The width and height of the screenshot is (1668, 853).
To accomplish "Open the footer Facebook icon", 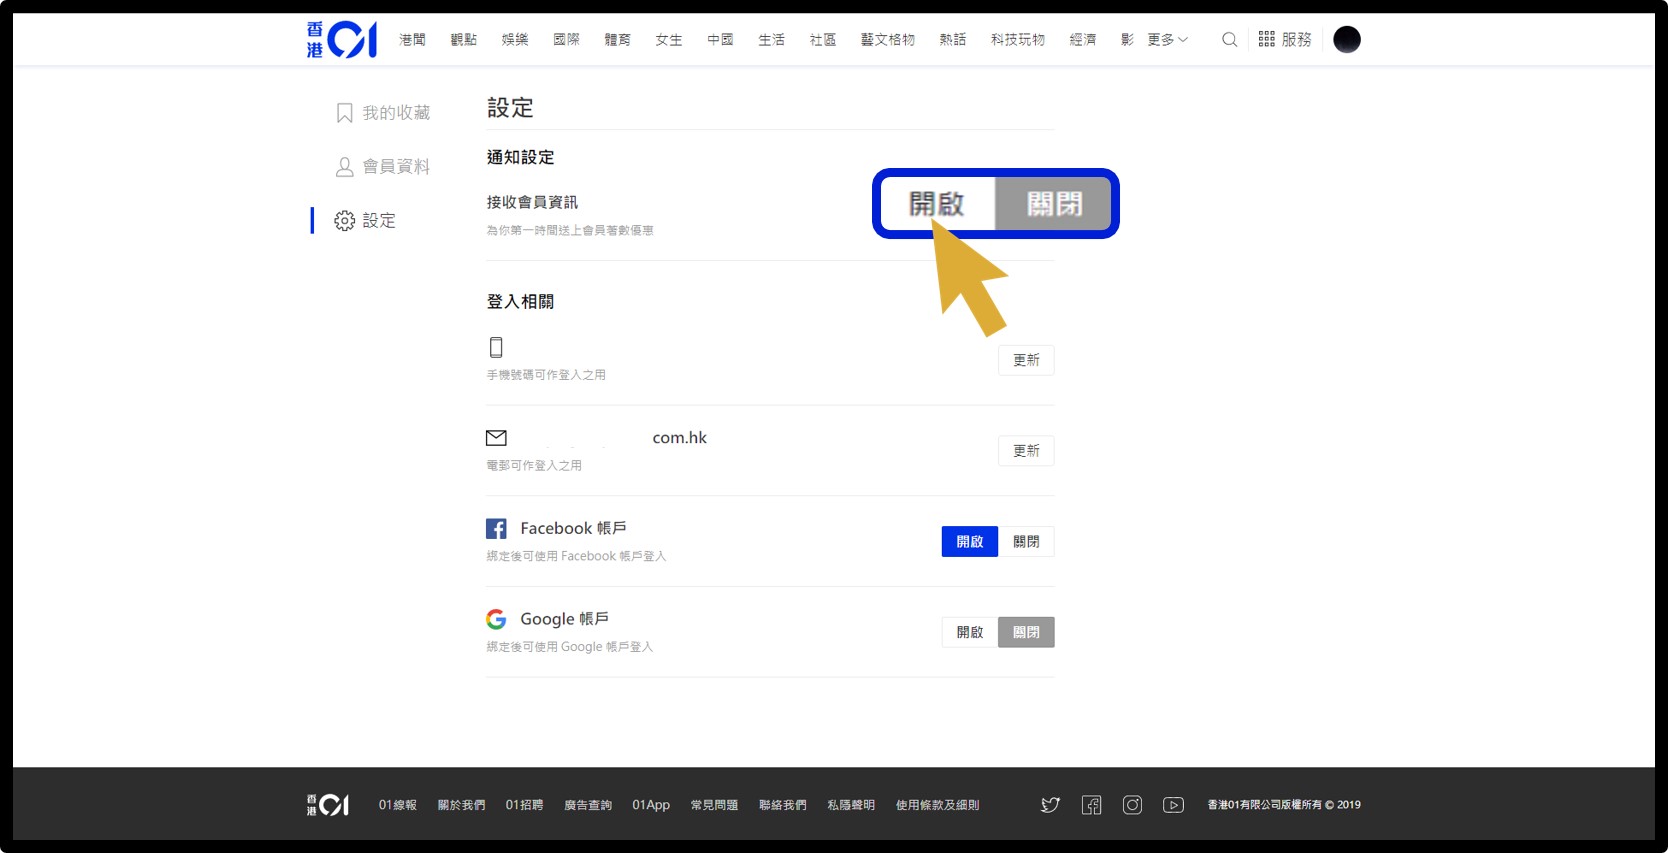I will coord(1091,805).
